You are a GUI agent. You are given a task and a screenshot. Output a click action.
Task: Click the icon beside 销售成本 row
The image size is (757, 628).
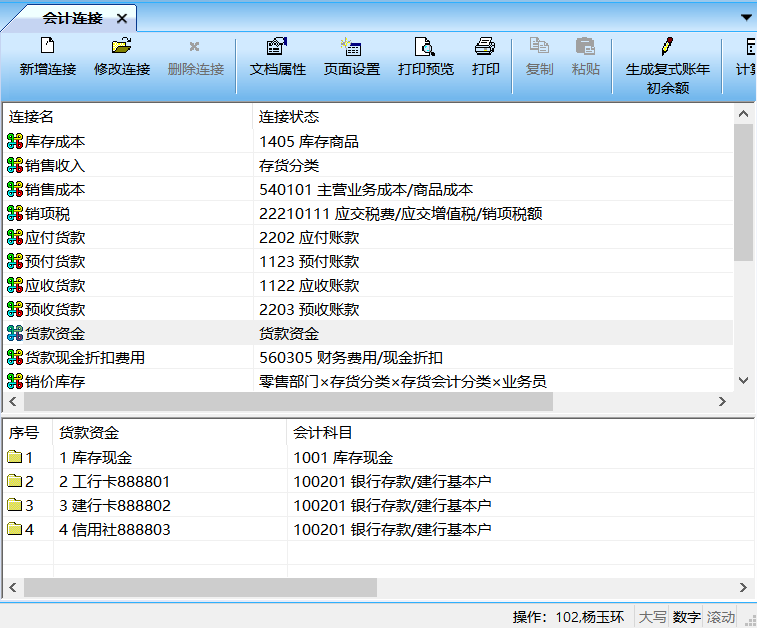point(15,189)
